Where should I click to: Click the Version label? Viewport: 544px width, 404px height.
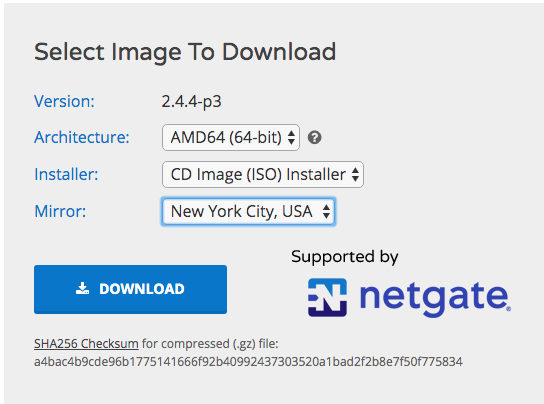(x=65, y=101)
